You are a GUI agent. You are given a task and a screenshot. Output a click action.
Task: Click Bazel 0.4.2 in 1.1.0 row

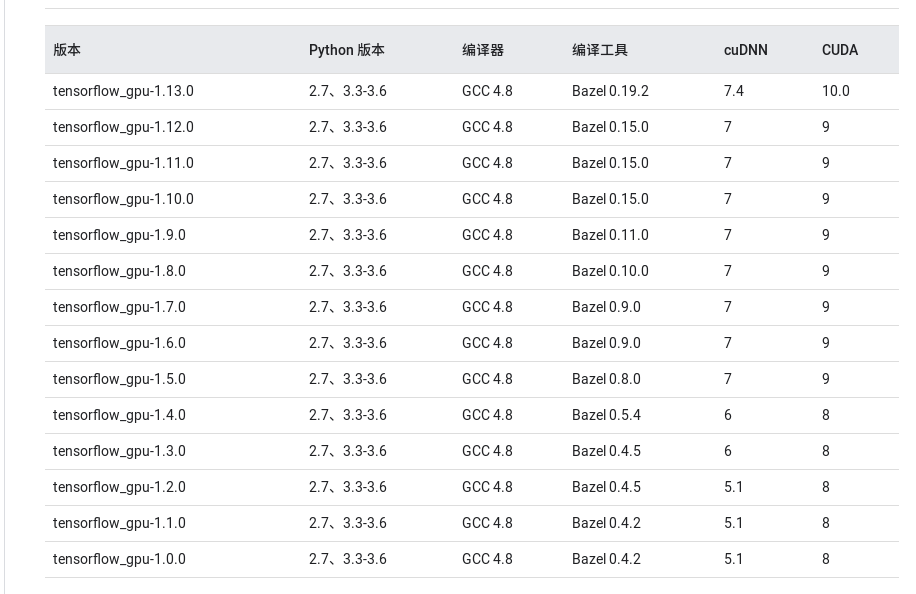click(606, 523)
